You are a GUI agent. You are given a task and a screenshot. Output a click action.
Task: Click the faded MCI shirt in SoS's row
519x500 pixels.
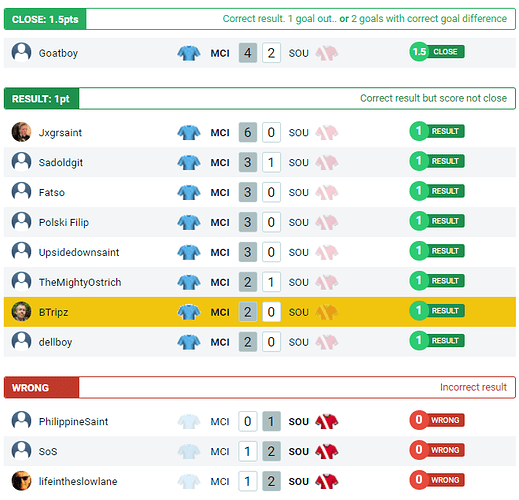[x=189, y=451]
